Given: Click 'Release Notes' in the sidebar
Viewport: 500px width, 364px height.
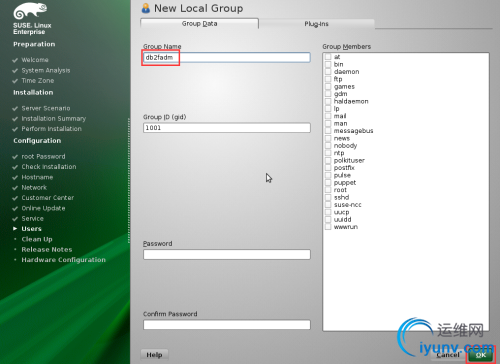Looking at the screenshot, I should [47, 249].
